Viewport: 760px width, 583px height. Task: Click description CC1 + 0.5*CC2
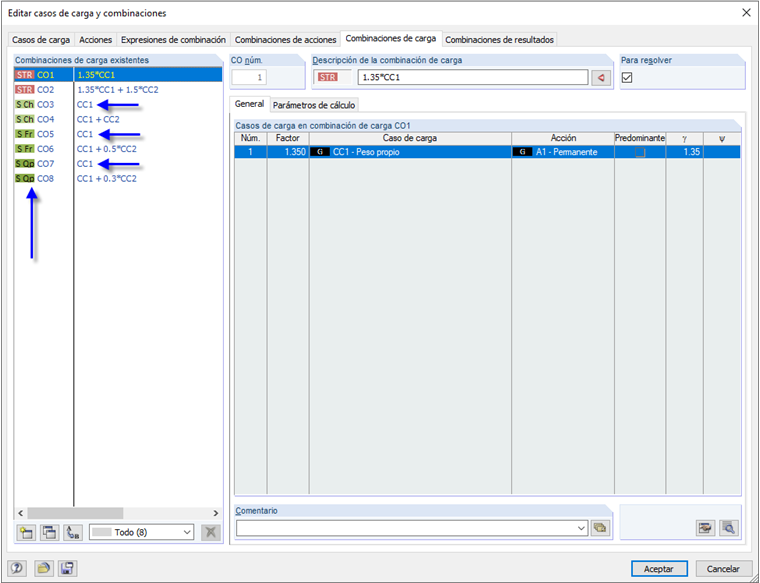click(x=107, y=149)
